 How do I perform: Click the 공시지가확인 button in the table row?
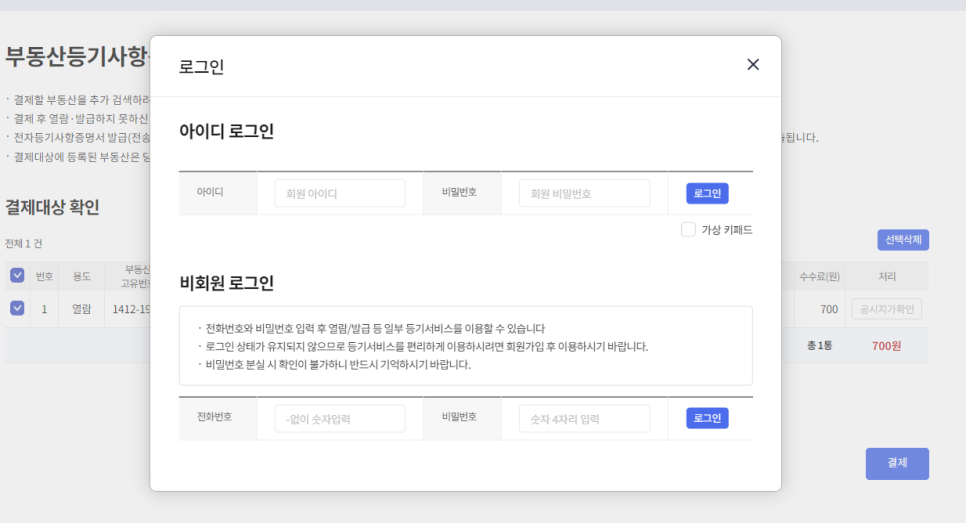pyautogui.click(x=886, y=310)
